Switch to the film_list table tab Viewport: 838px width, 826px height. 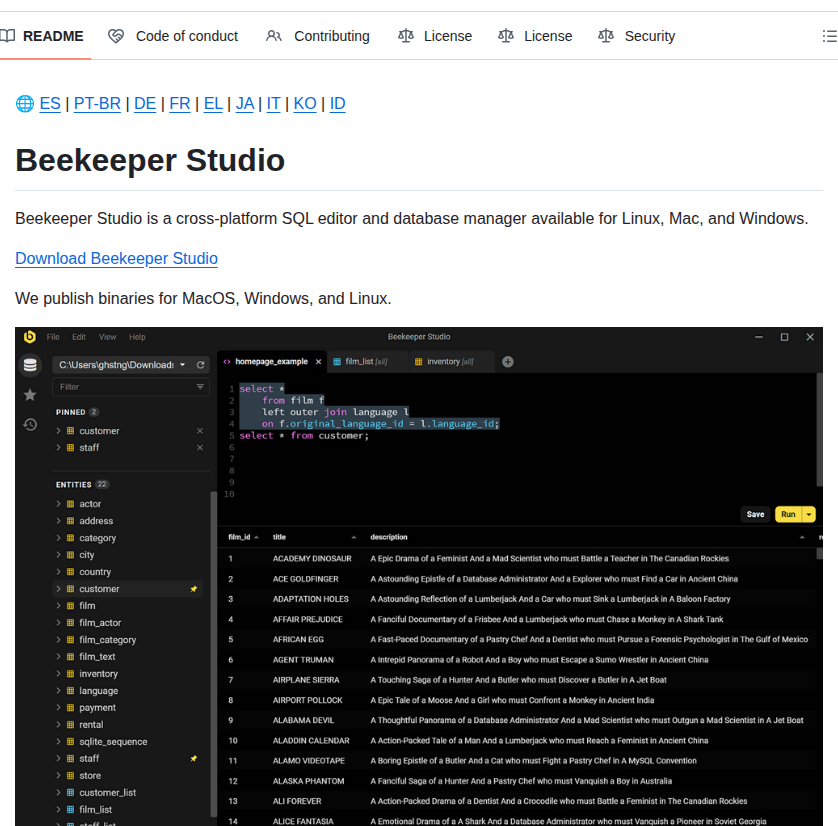tap(366, 362)
